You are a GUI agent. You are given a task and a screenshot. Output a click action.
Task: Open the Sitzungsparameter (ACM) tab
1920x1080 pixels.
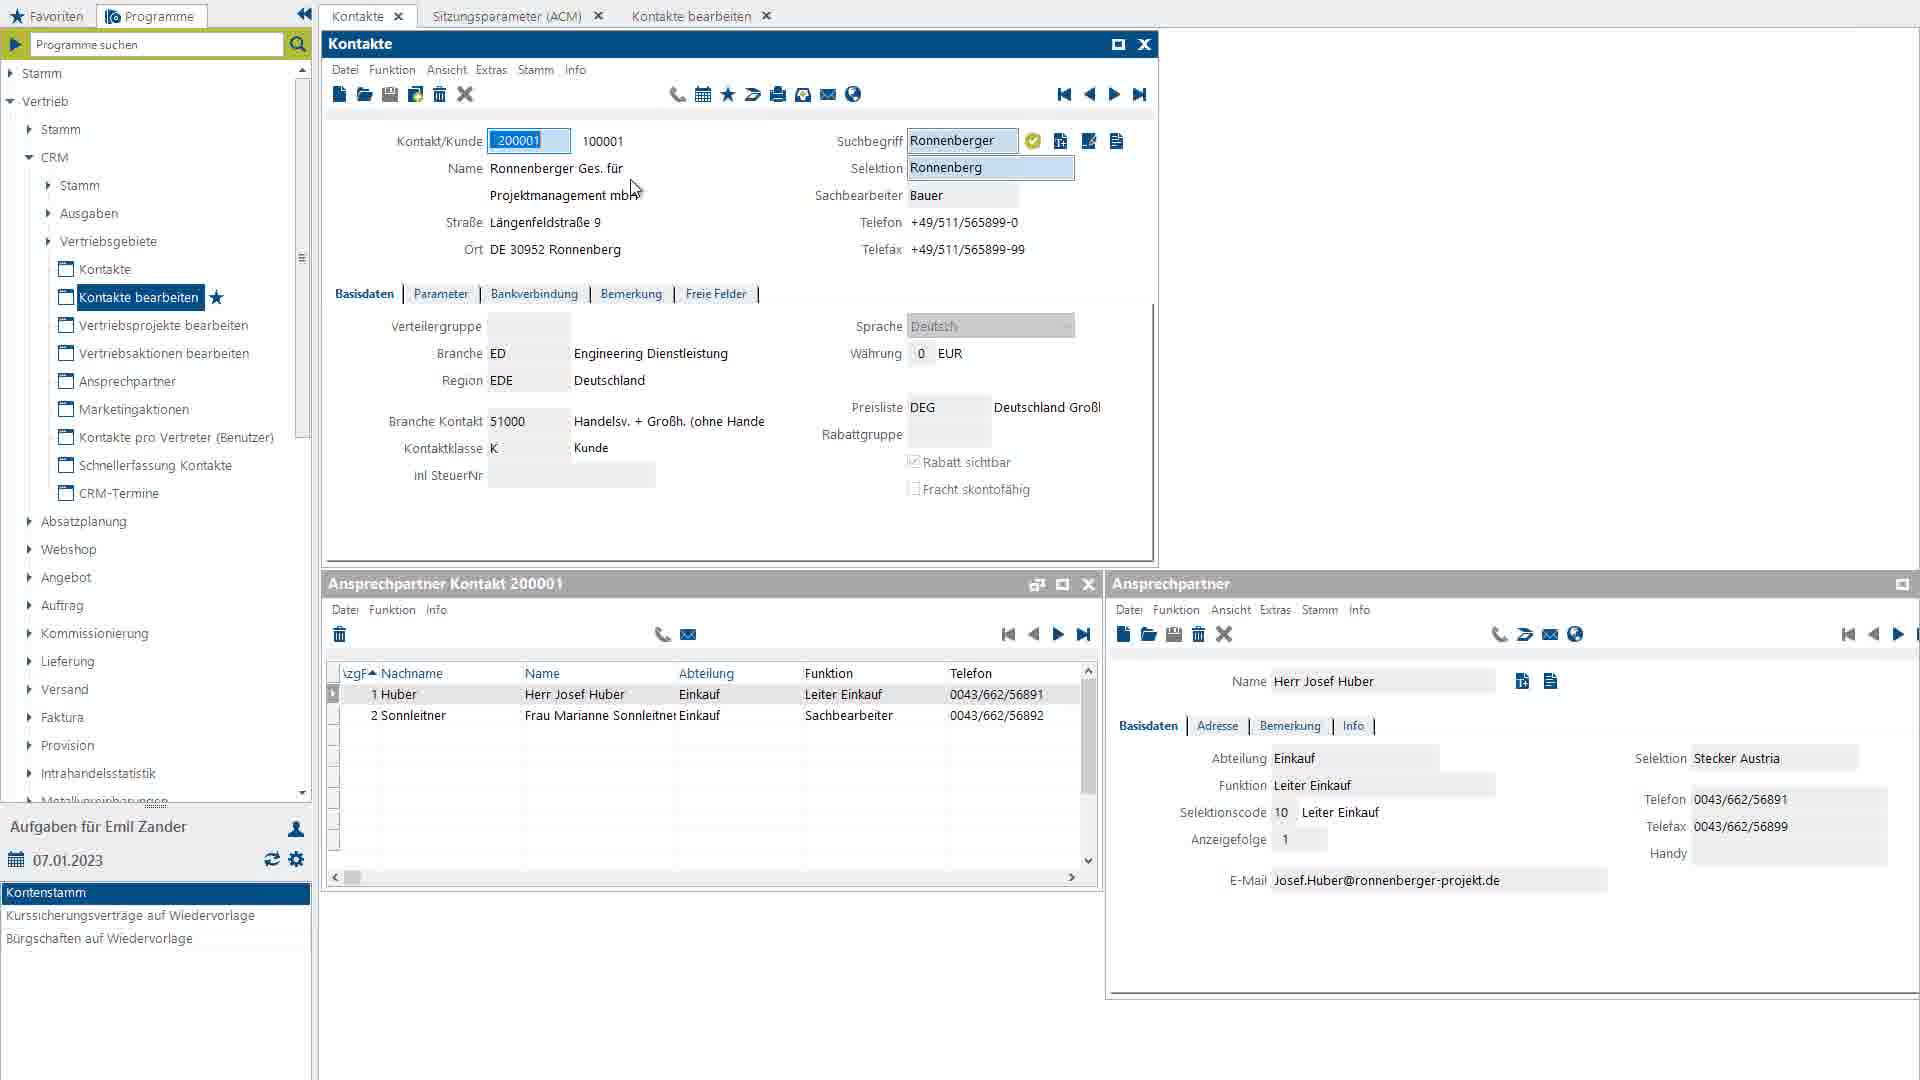pos(507,16)
